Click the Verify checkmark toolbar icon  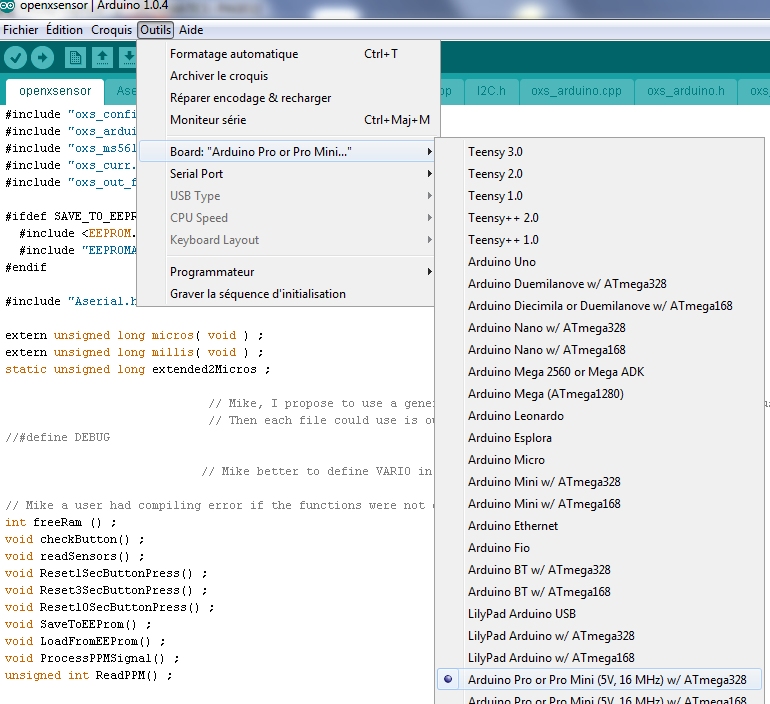click(x=16, y=57)
